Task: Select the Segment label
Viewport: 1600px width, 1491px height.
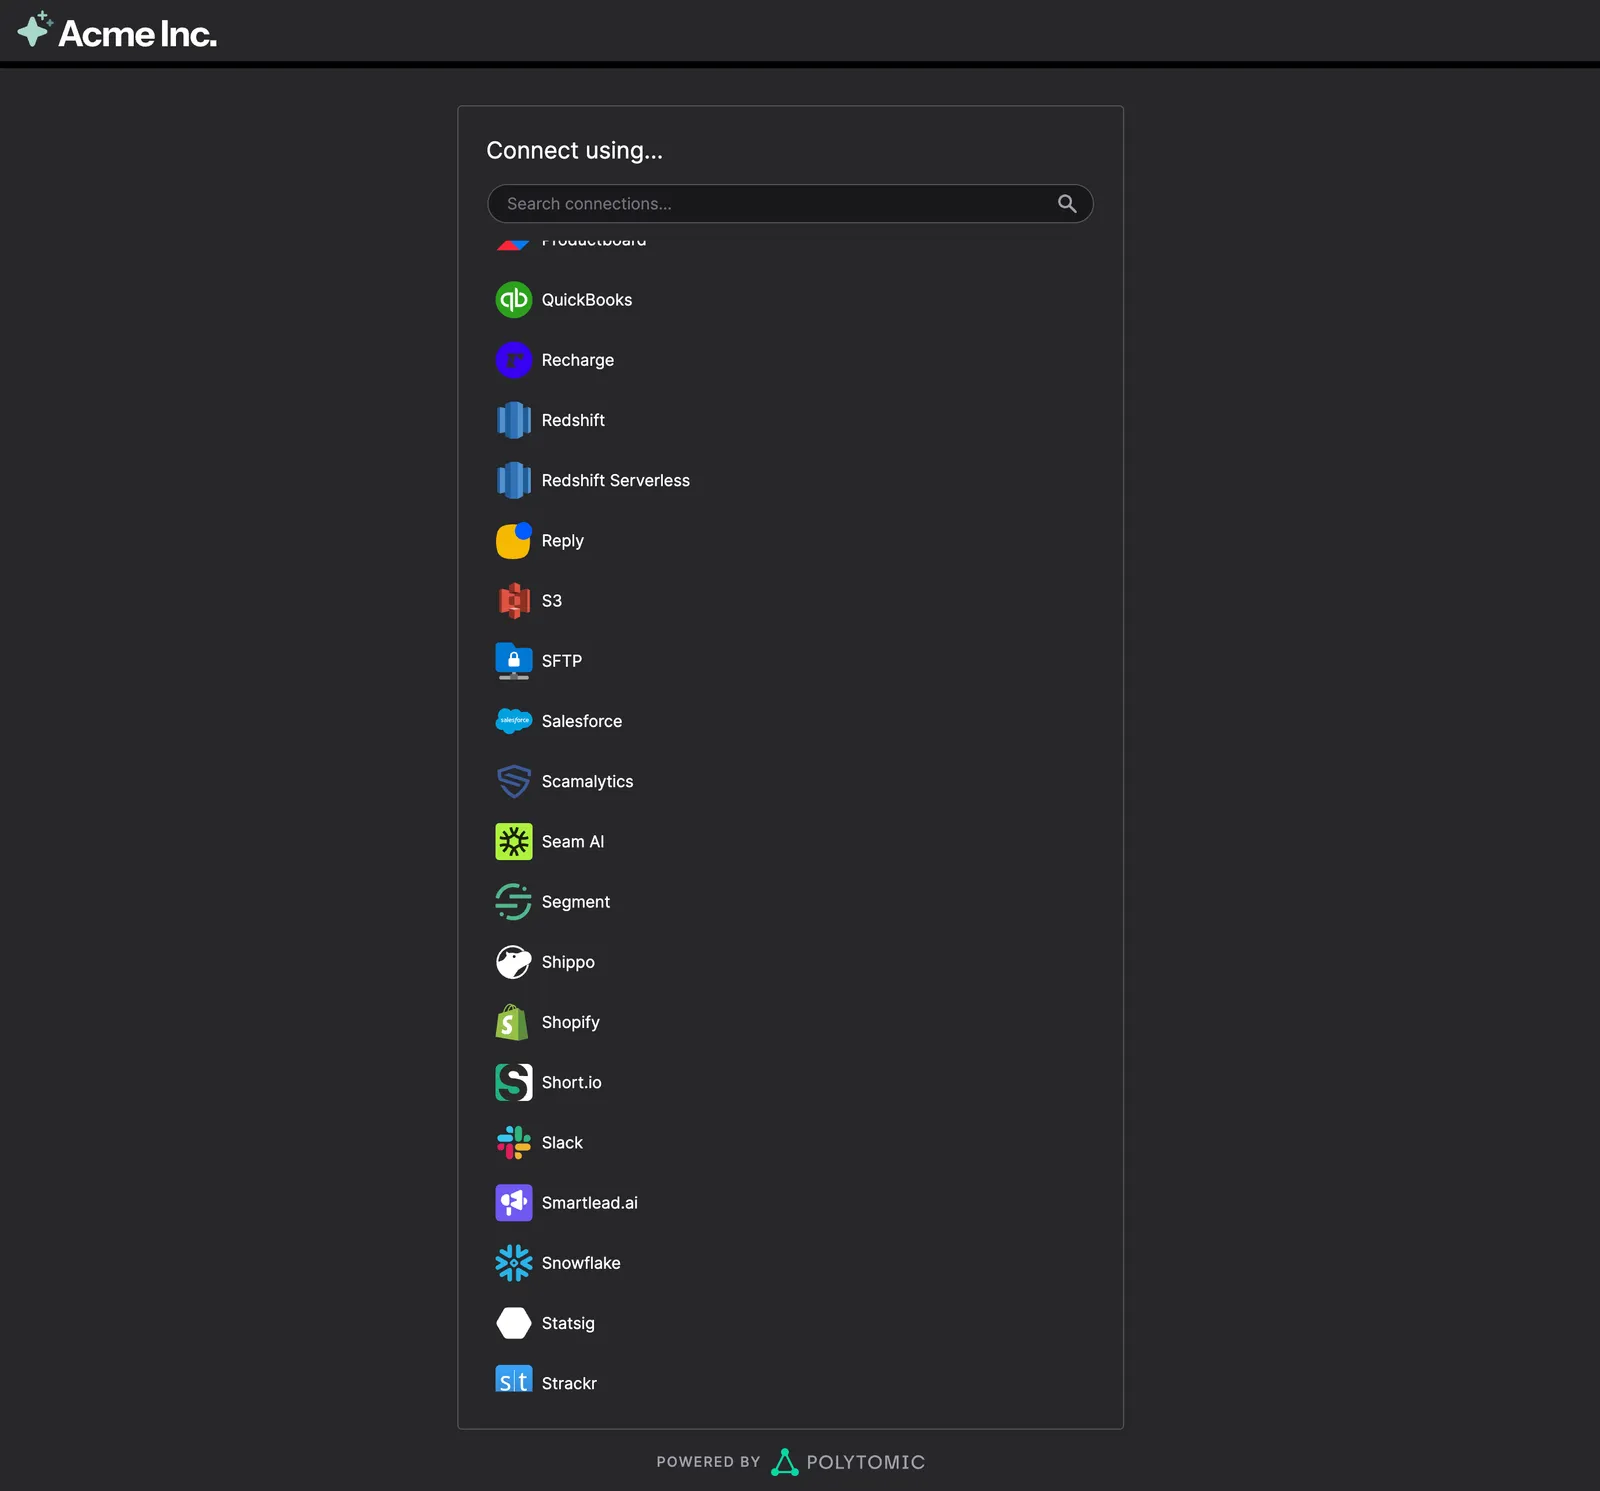Action: tap(576, 902)
